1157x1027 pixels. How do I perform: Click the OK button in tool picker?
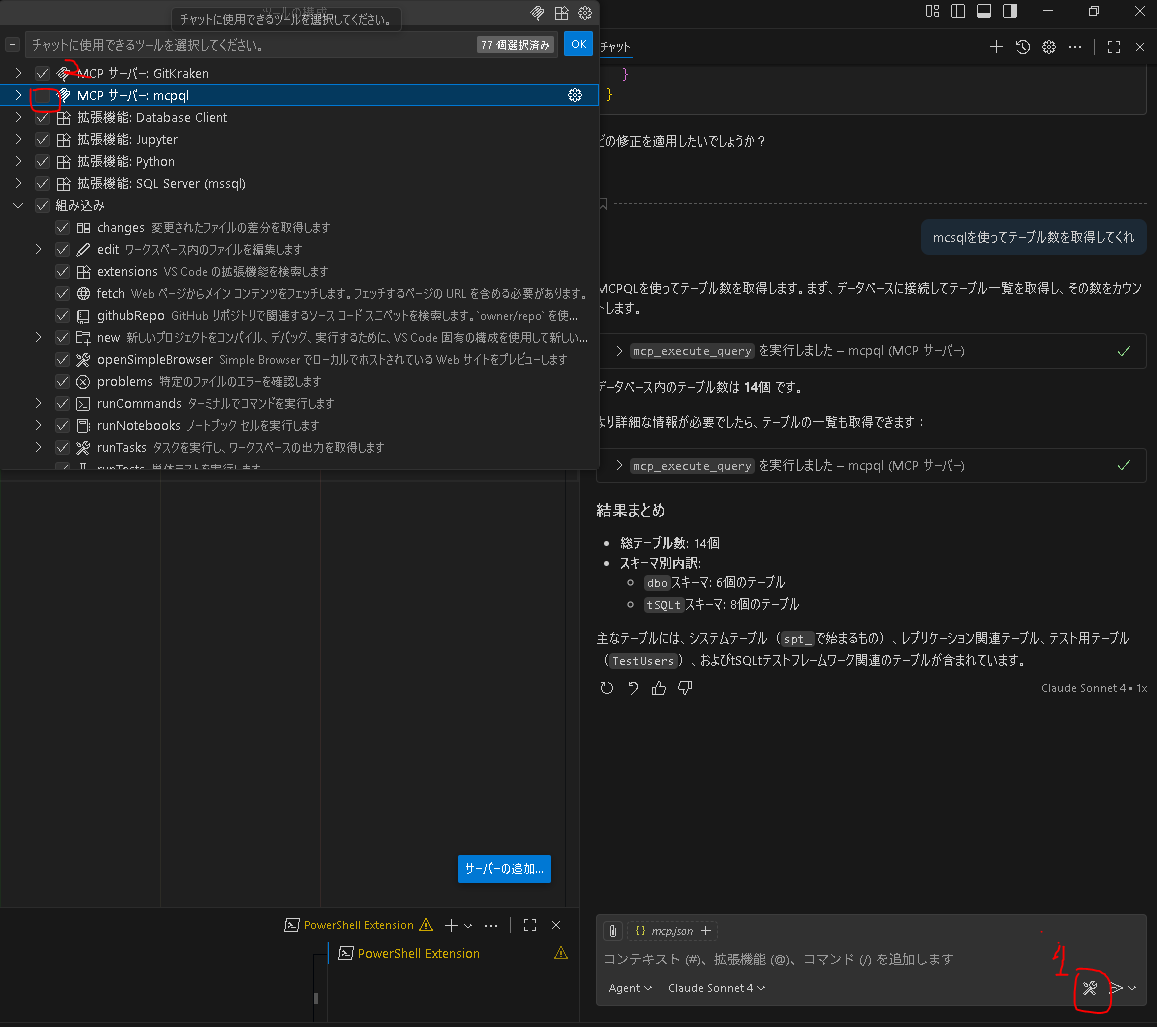point(578,44)
